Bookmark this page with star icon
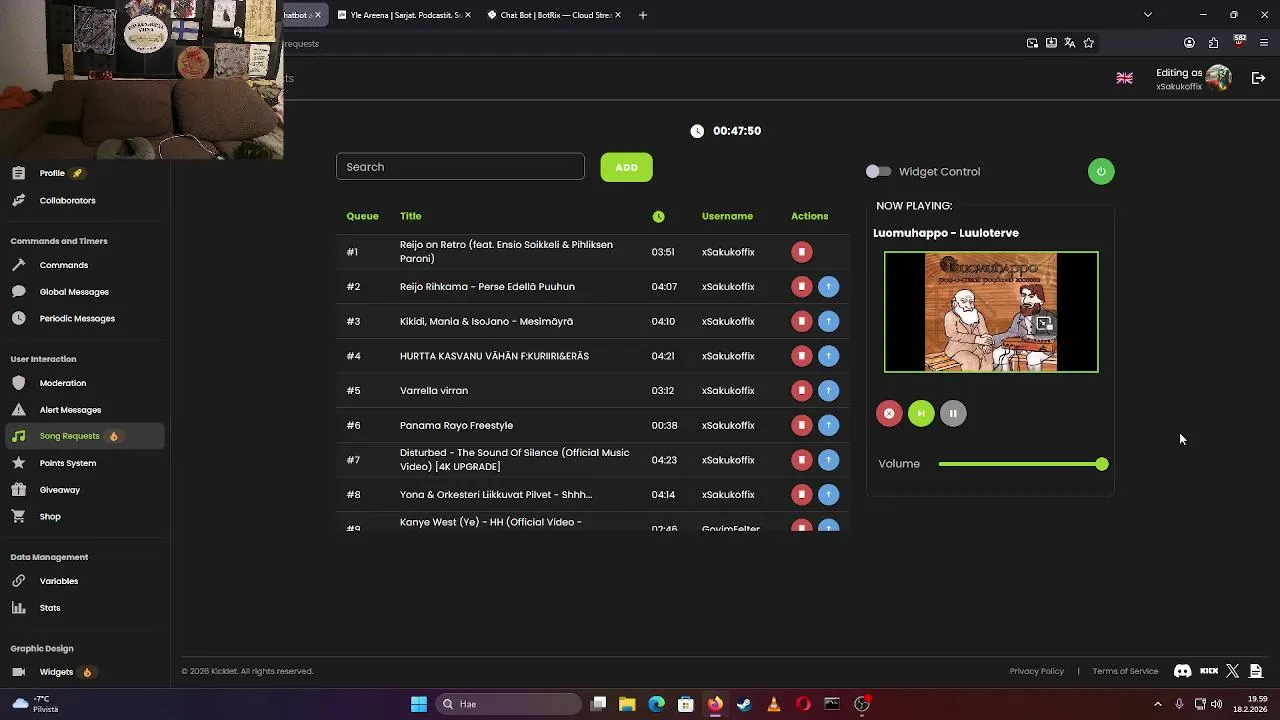The width and height of the screenshot is (1280, 720). click(1089, 43)
